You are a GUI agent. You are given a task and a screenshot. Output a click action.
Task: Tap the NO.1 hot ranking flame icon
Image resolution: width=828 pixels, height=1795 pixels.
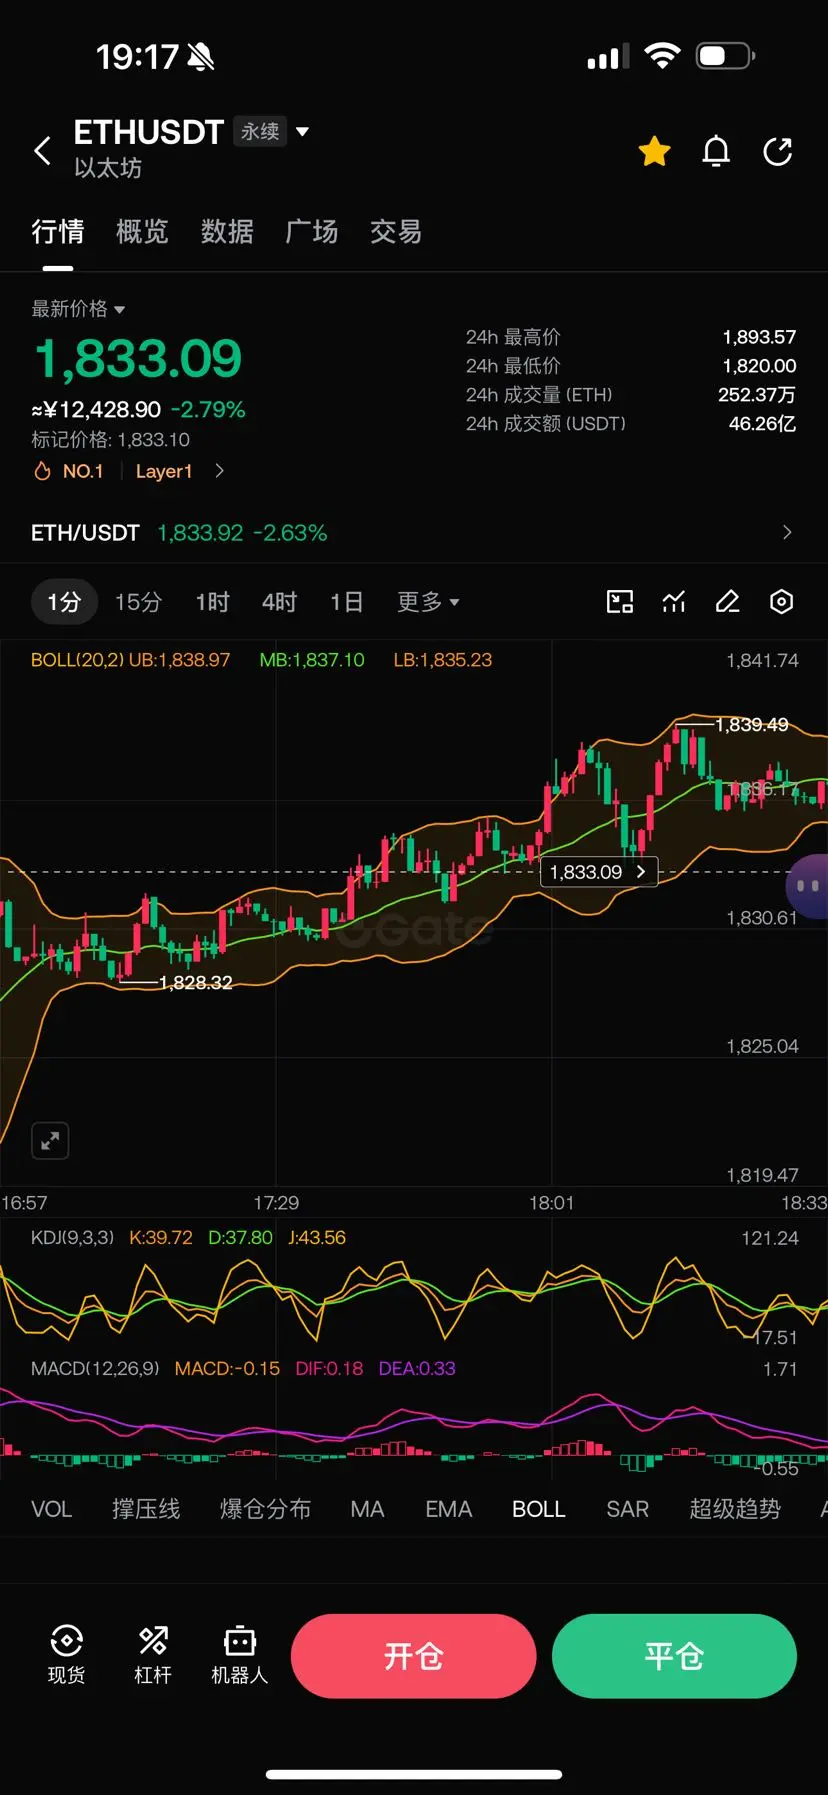(x=42, y=471)
